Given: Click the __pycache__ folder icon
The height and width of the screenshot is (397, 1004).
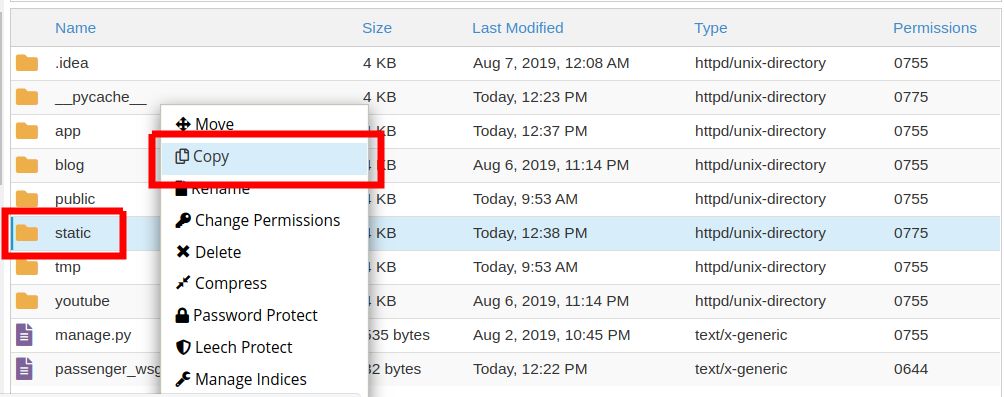Looking at the screenshot, I should [x=27, y=97].
